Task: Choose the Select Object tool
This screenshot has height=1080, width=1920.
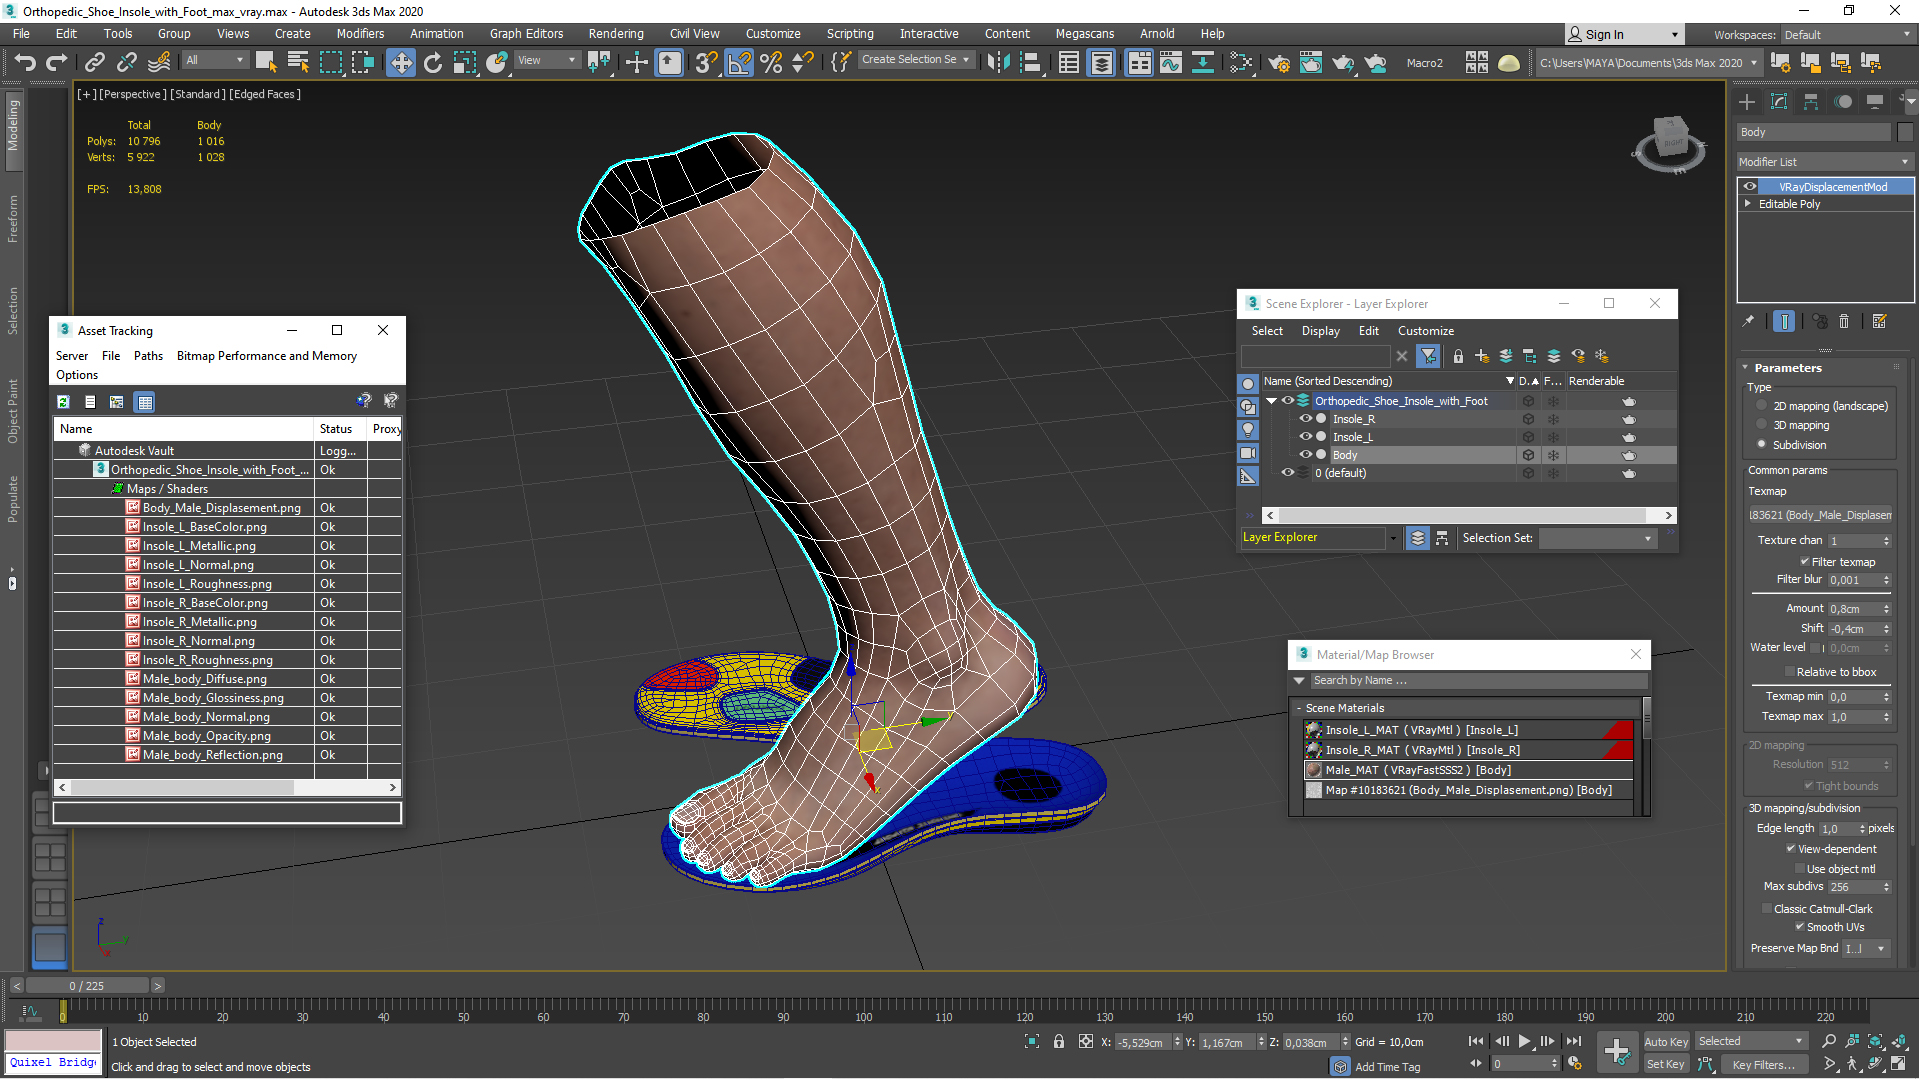Action: point(266,62)
